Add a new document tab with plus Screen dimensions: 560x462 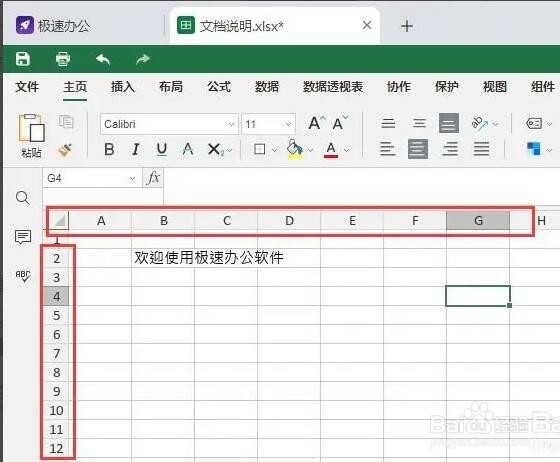pos(407,26)
